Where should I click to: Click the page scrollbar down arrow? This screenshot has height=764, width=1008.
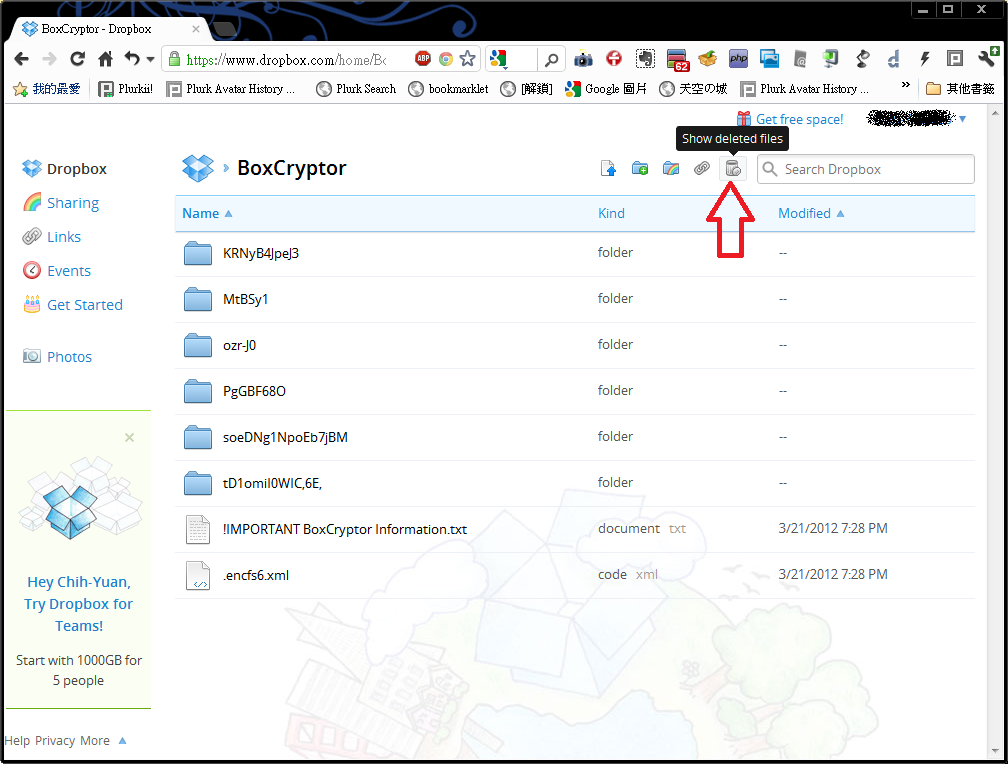[995, 750]
